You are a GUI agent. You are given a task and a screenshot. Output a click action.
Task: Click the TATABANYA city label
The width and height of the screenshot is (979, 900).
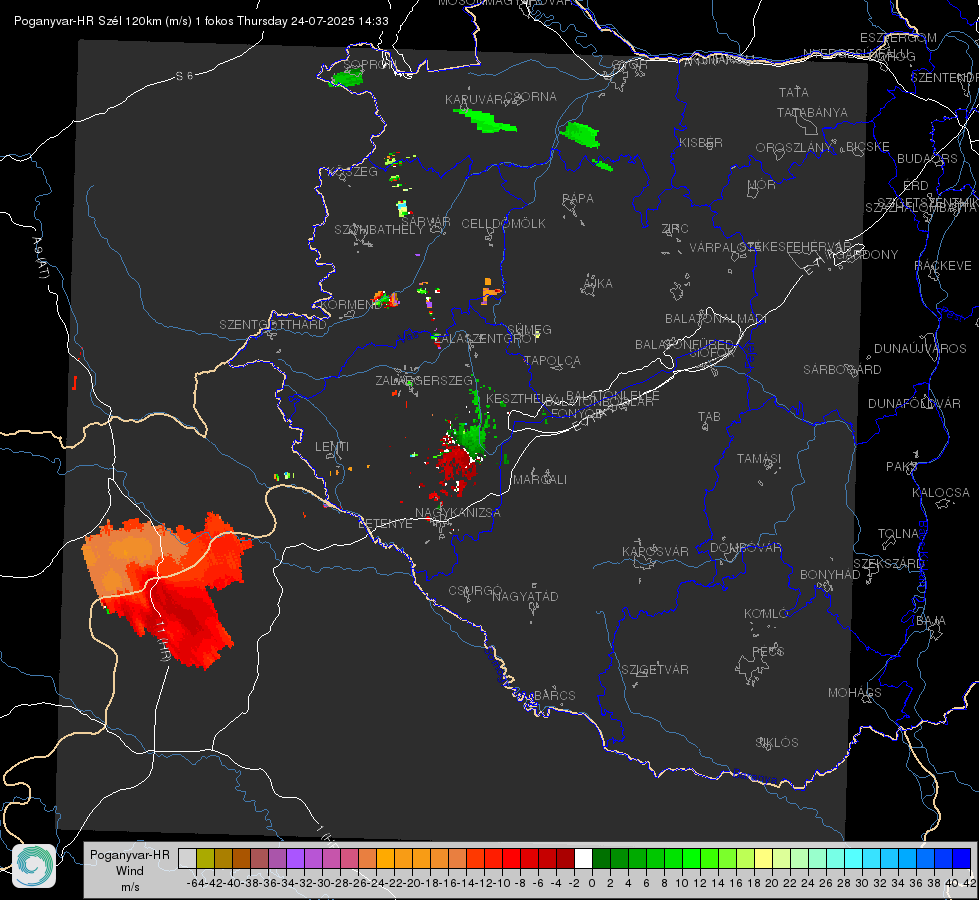pyautogui.click(x=812, y=112)
